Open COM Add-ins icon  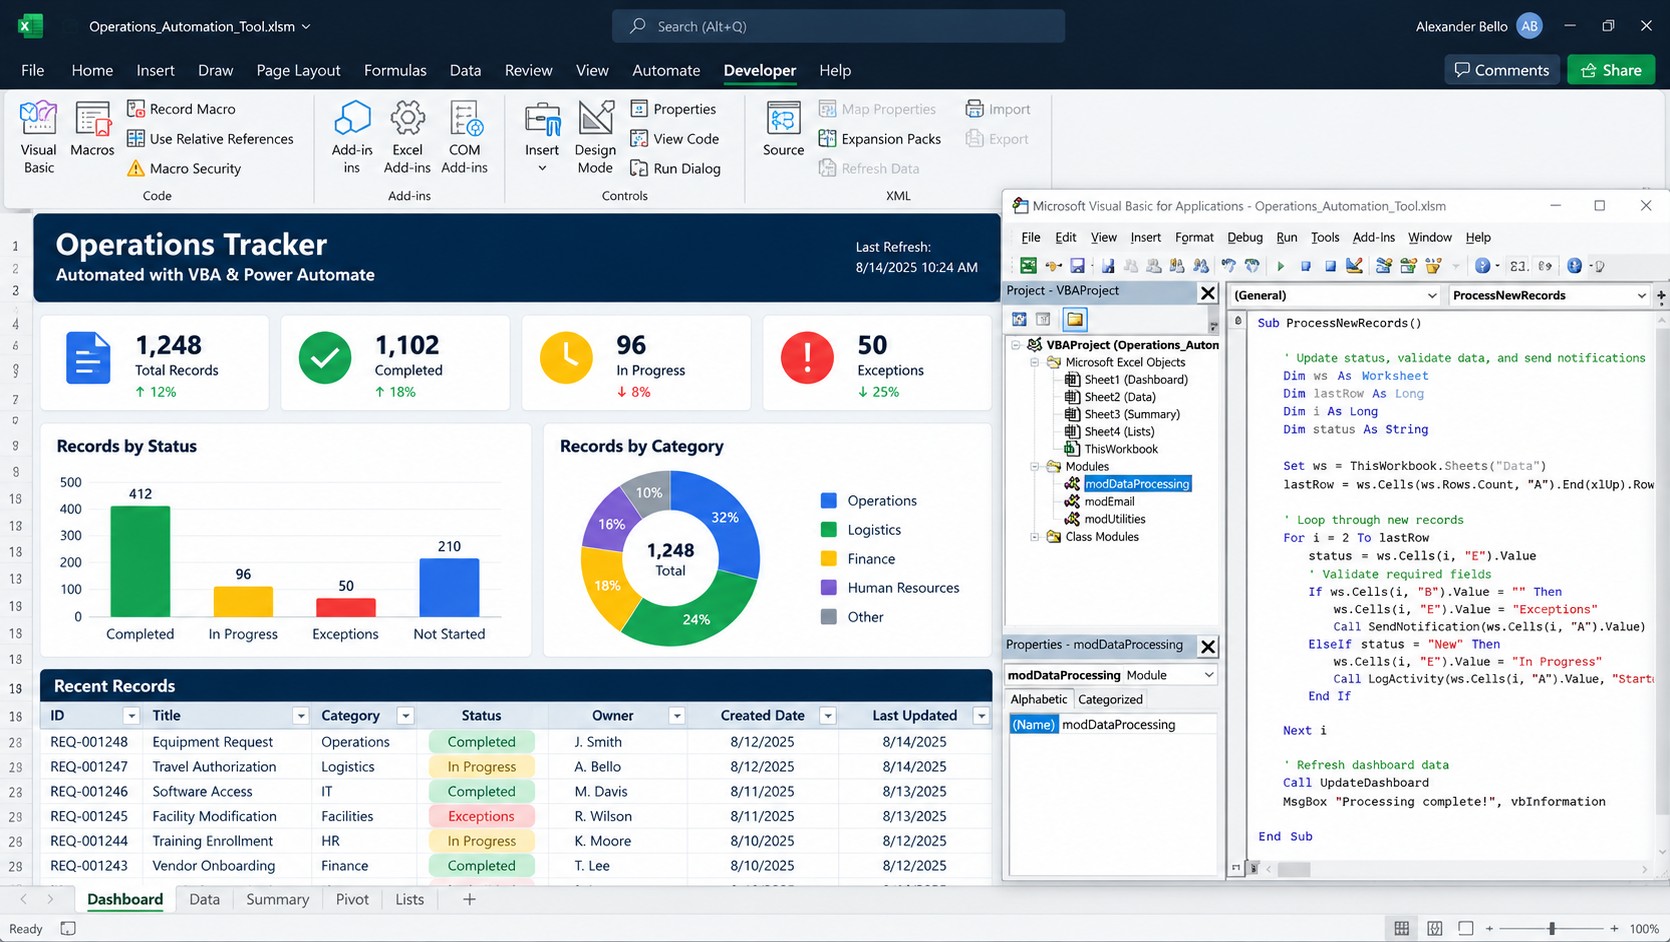tap(465, 118)
